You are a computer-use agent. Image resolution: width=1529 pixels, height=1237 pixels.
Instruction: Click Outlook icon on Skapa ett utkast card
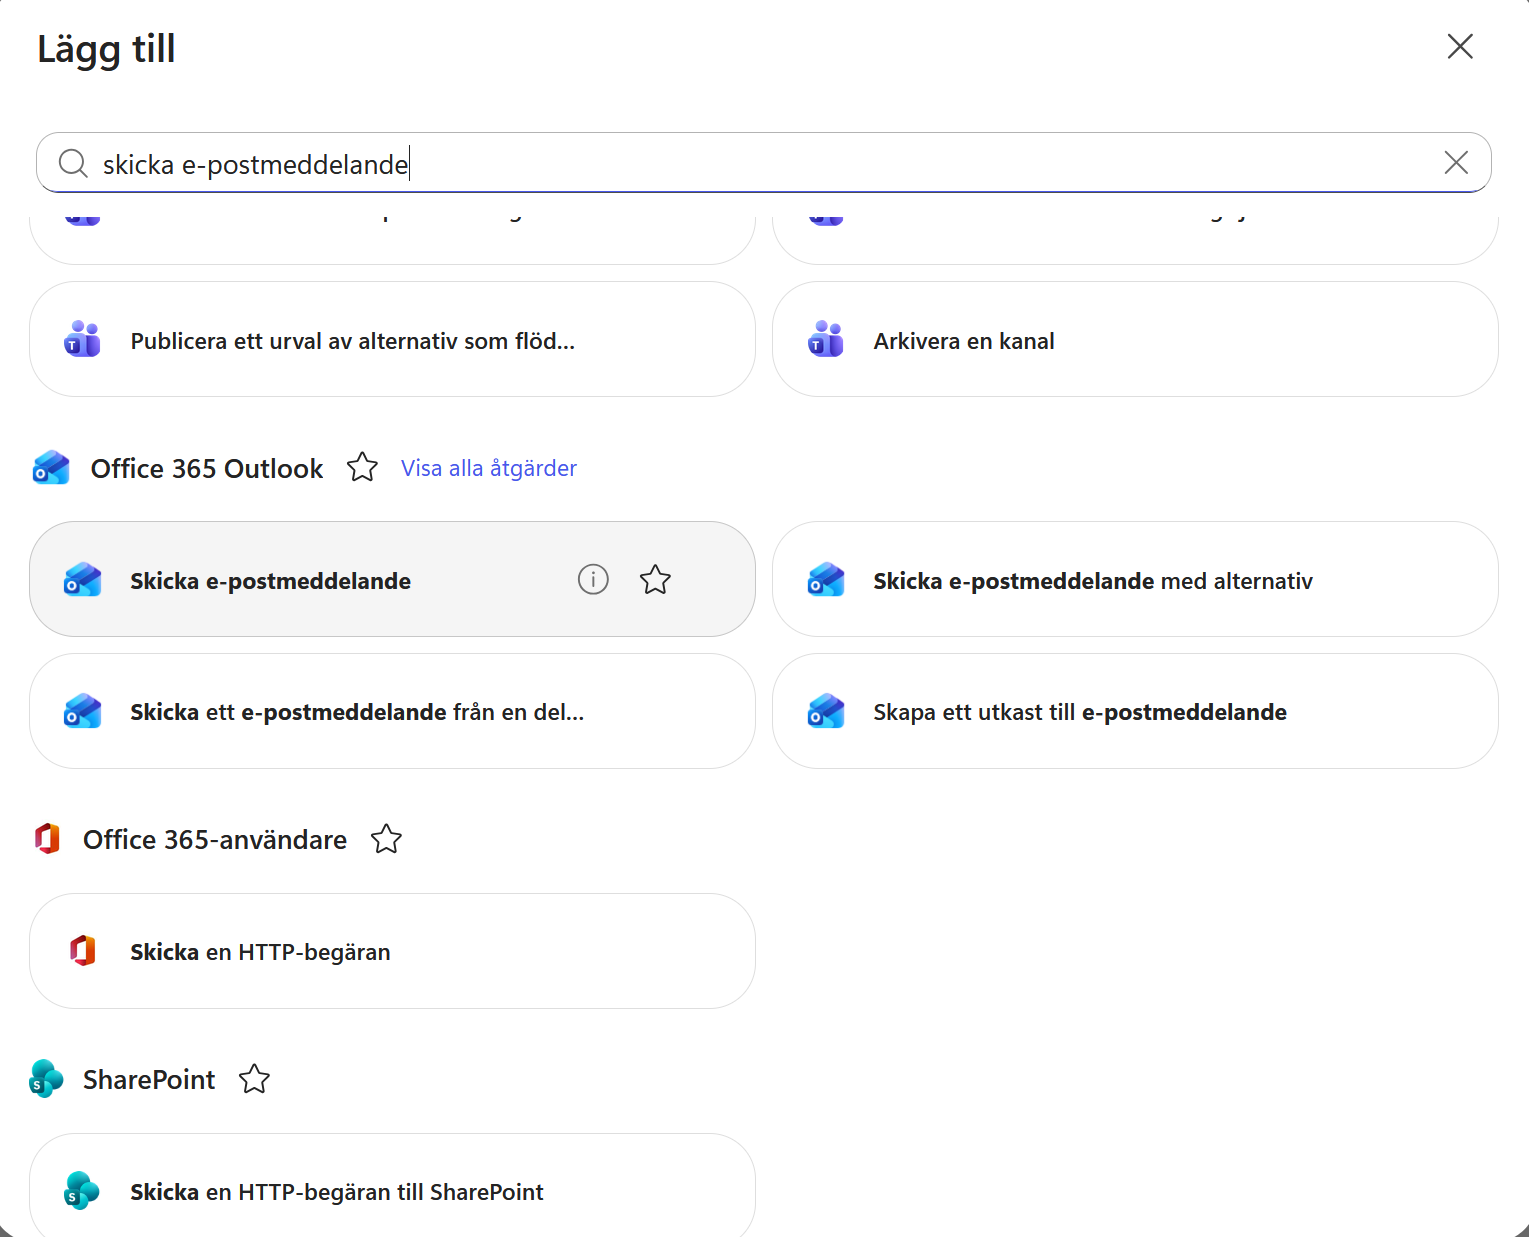826,711
